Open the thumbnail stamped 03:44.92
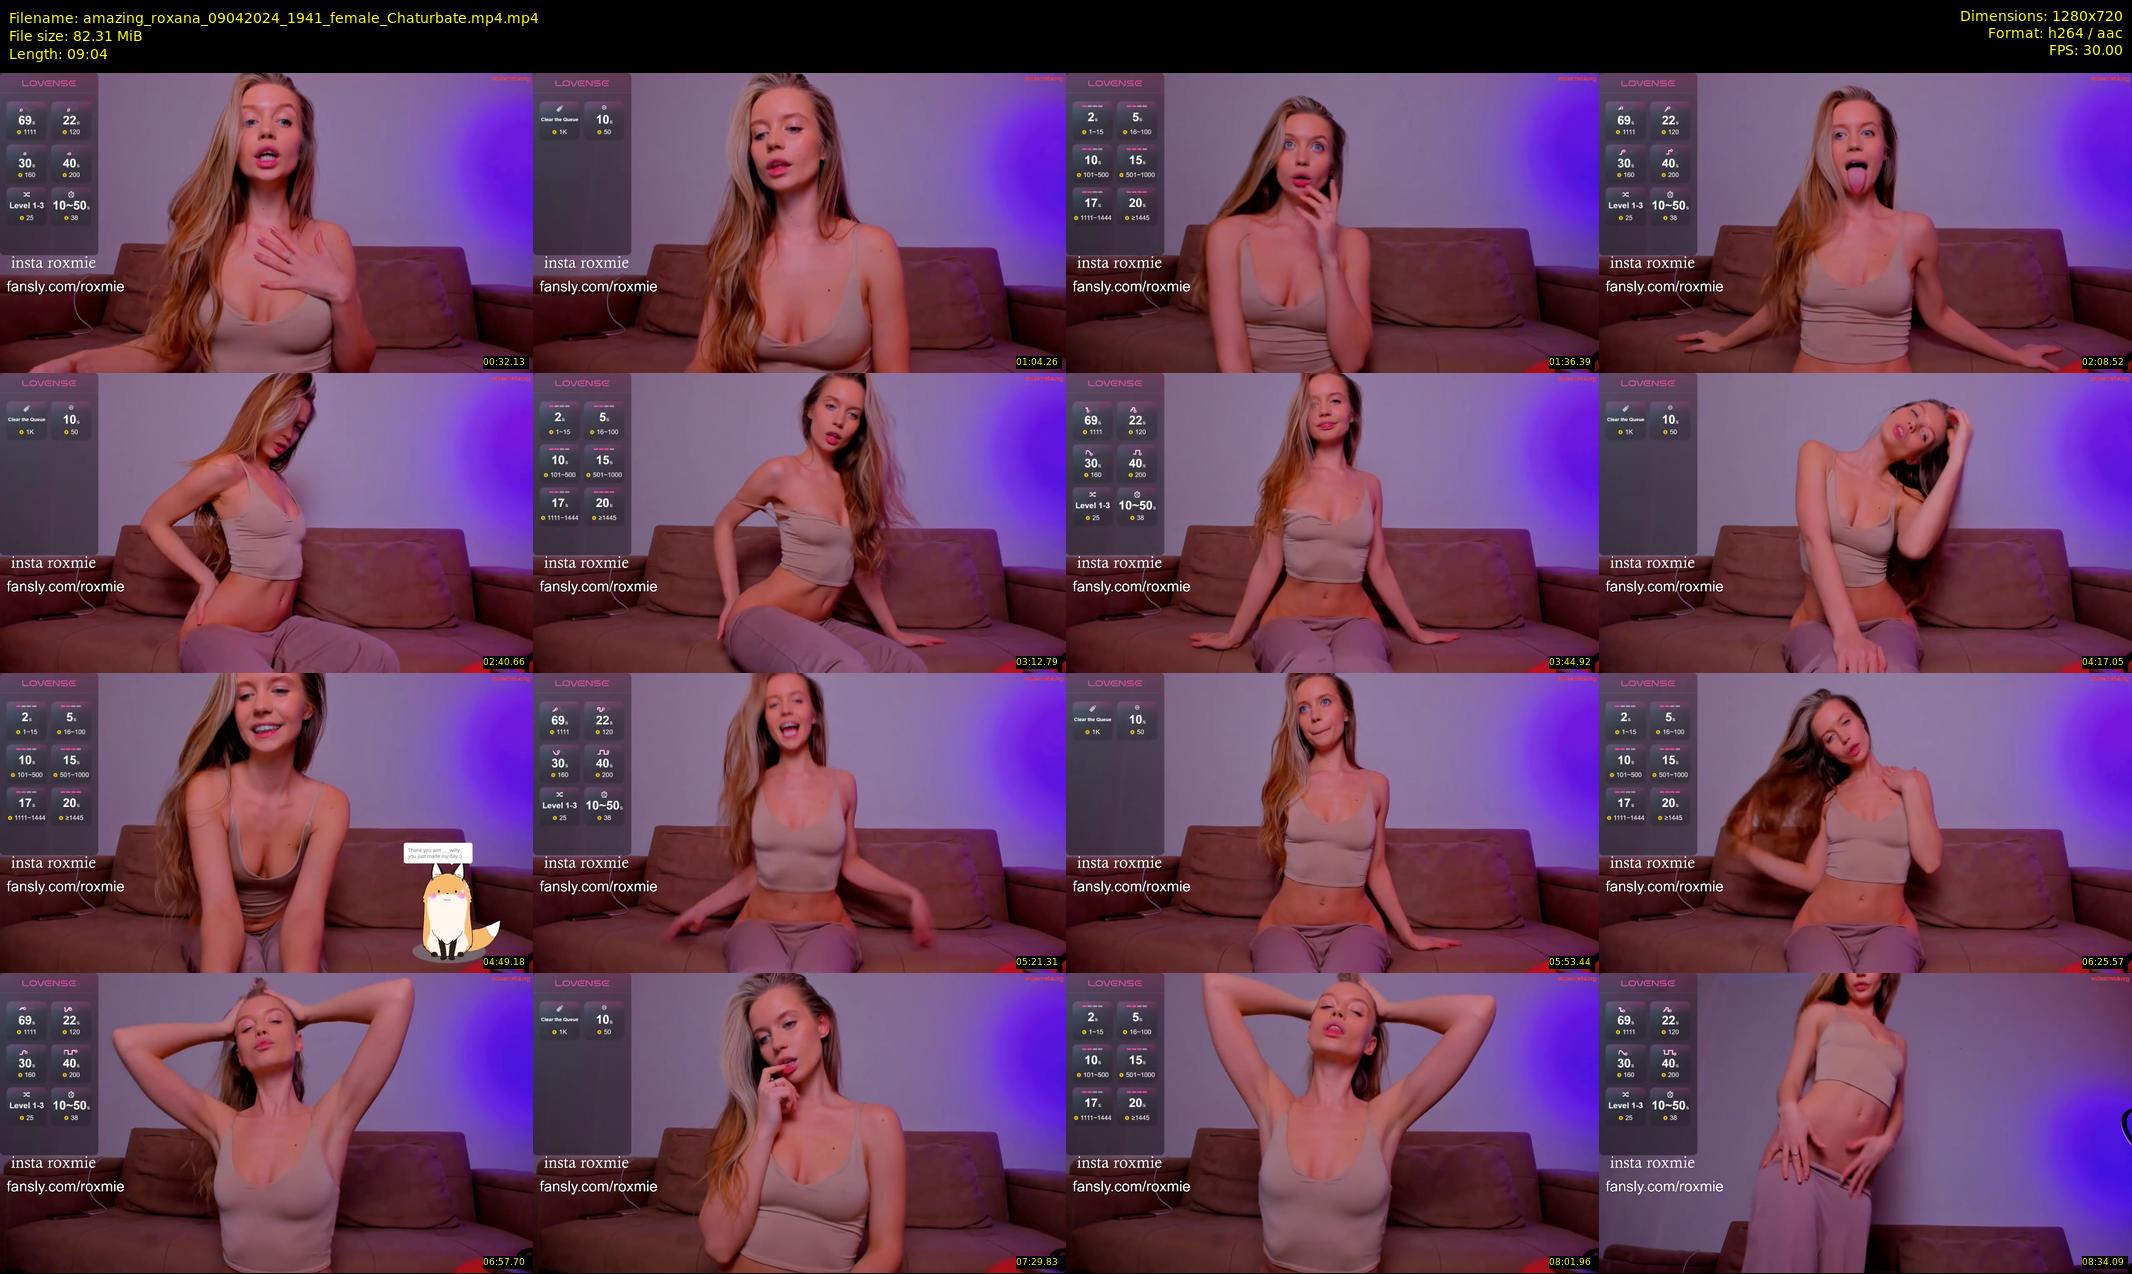This screenshot has width=2132, height=1274. click(x=1332, y=522)
